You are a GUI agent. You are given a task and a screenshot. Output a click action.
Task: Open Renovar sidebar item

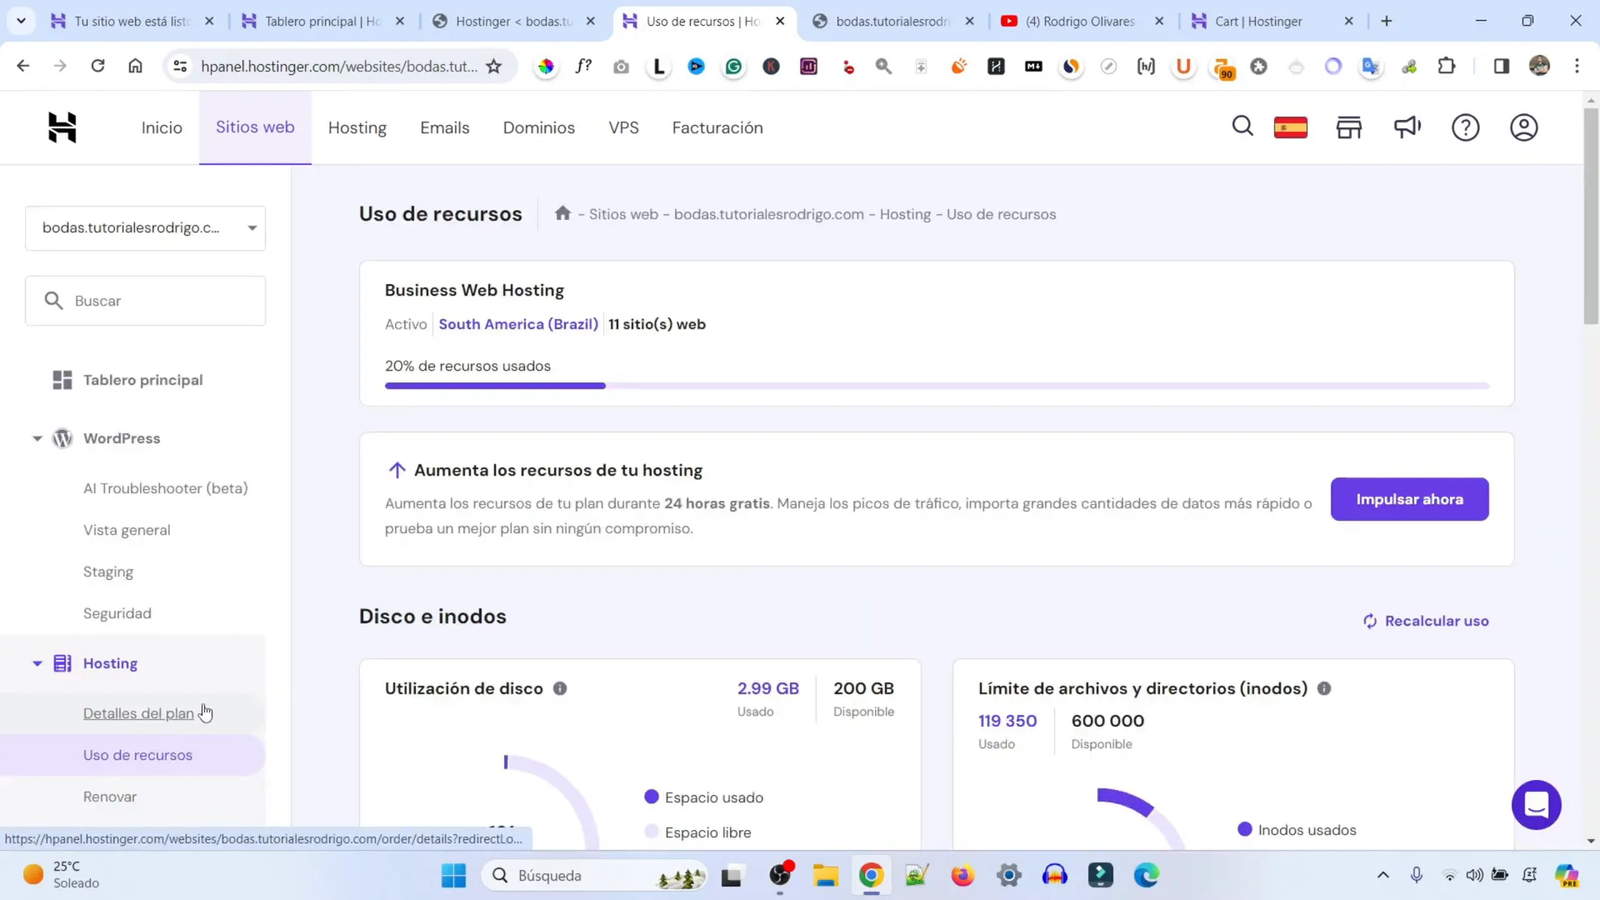(110, 797)
